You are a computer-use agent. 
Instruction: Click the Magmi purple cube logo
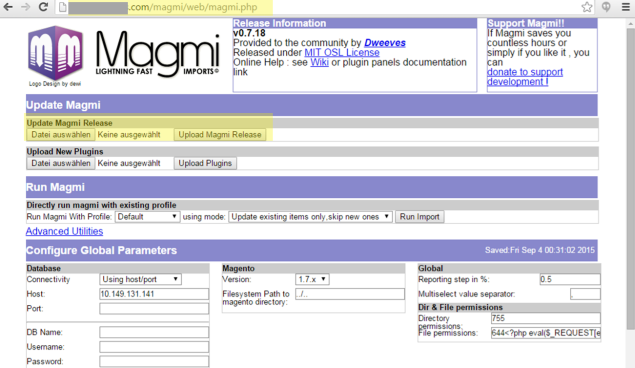55,53
